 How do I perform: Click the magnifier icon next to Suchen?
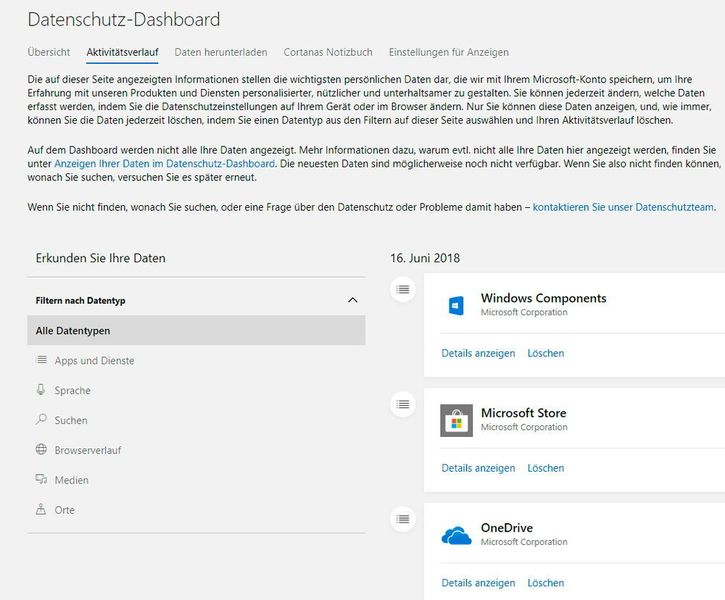pos(41,419)
